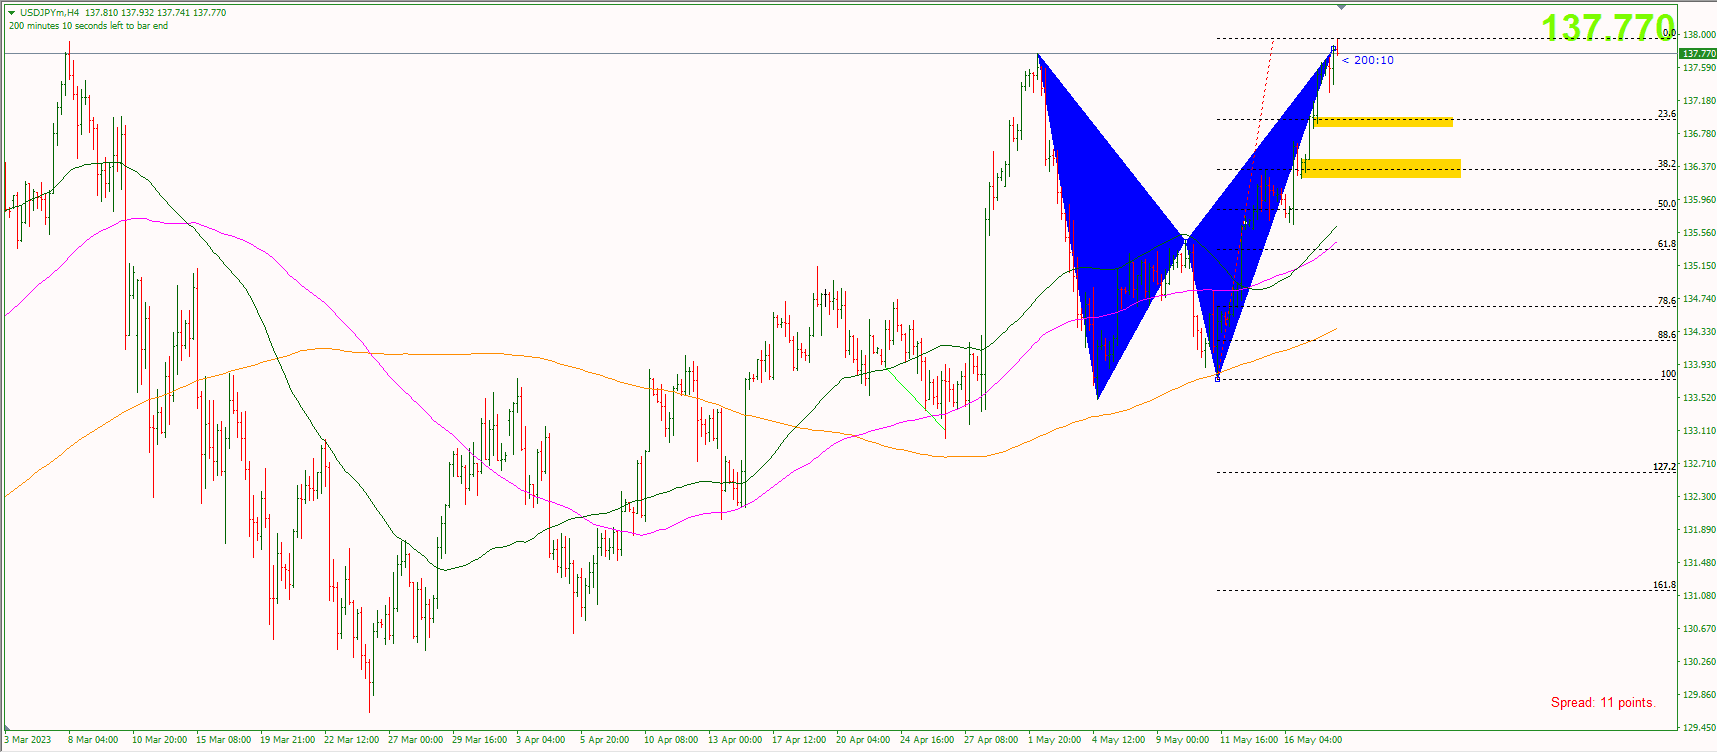Screen dimensions: 1717x753
Task: Click the 38.2 Fibonacci level label
Action: pos(1667,164)
